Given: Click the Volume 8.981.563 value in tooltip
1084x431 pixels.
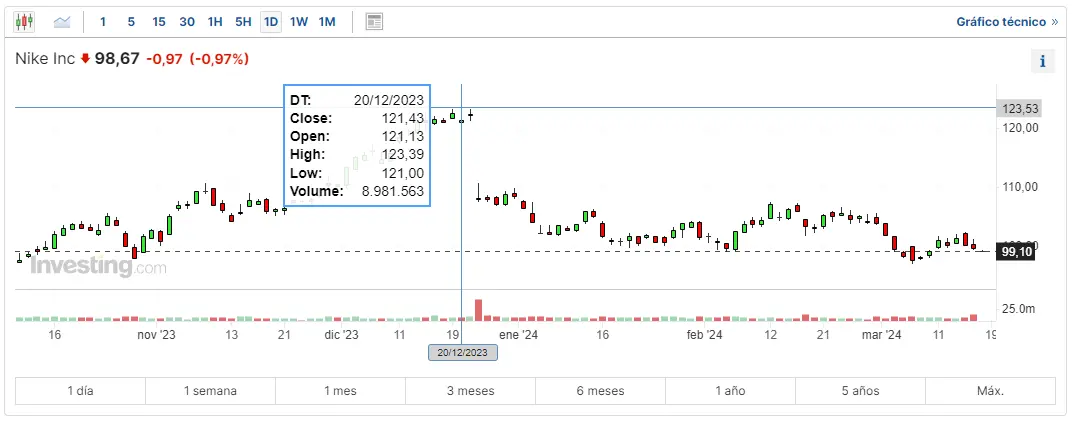Looking at the screenshot, I should click(393, 192).
